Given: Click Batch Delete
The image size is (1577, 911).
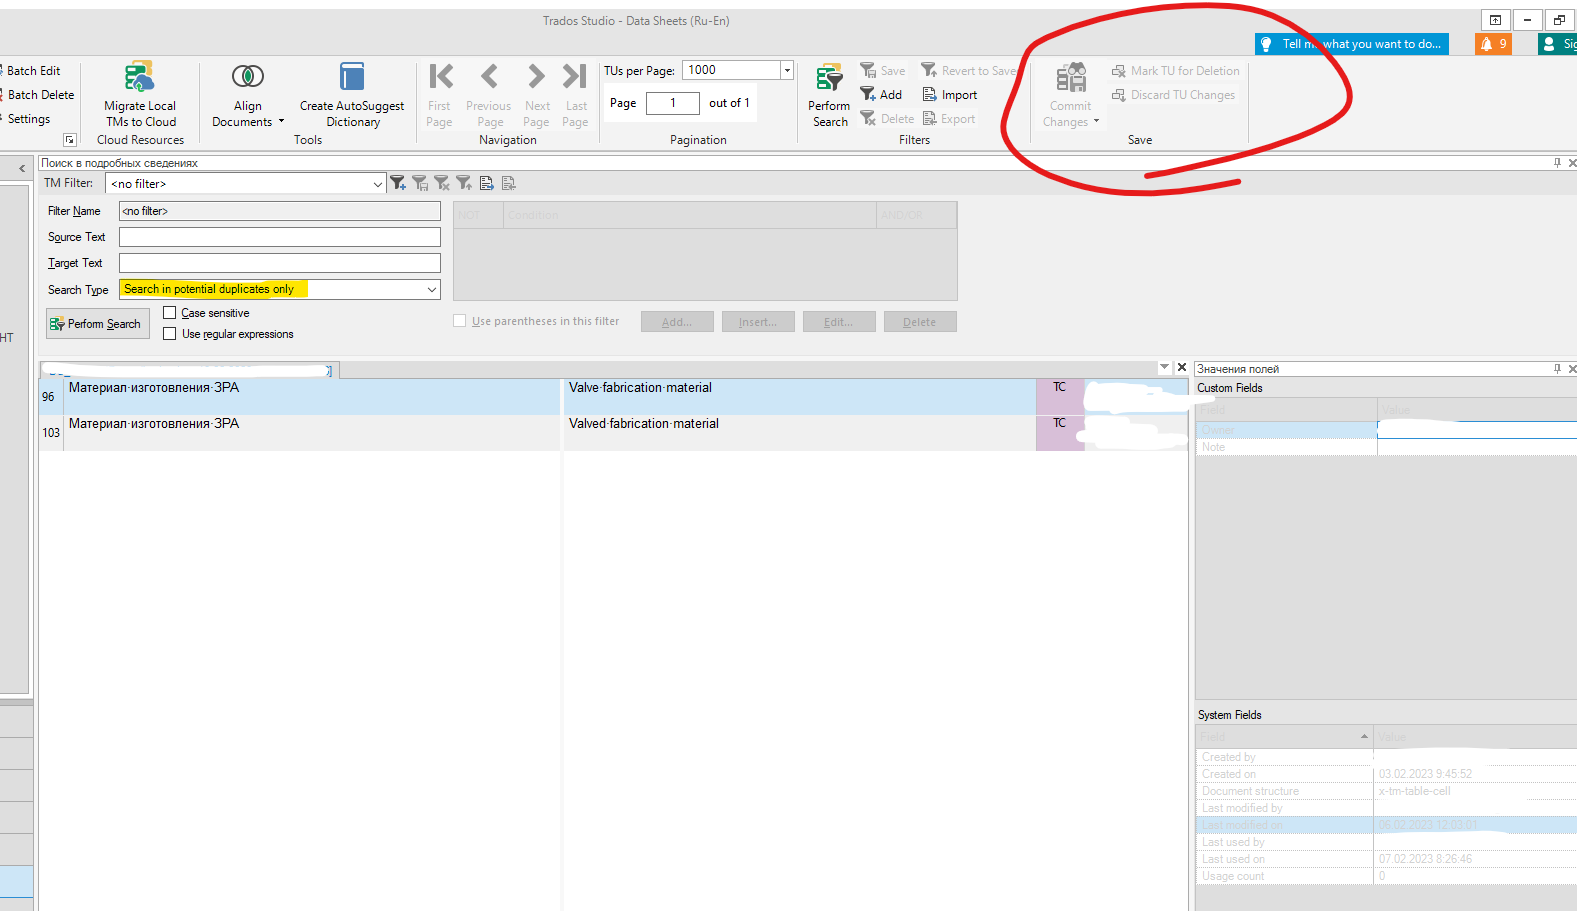Looking at the screenshot, I should click(x=40, y=95).
